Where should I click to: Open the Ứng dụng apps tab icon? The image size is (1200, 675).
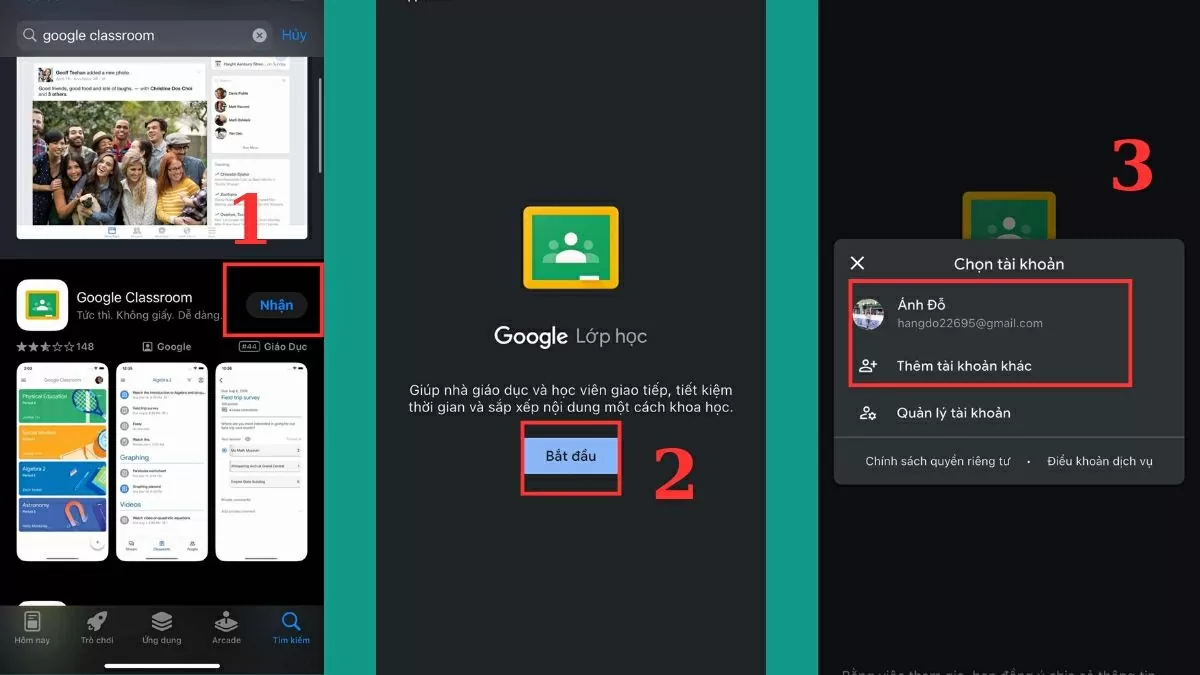[161, 620]
